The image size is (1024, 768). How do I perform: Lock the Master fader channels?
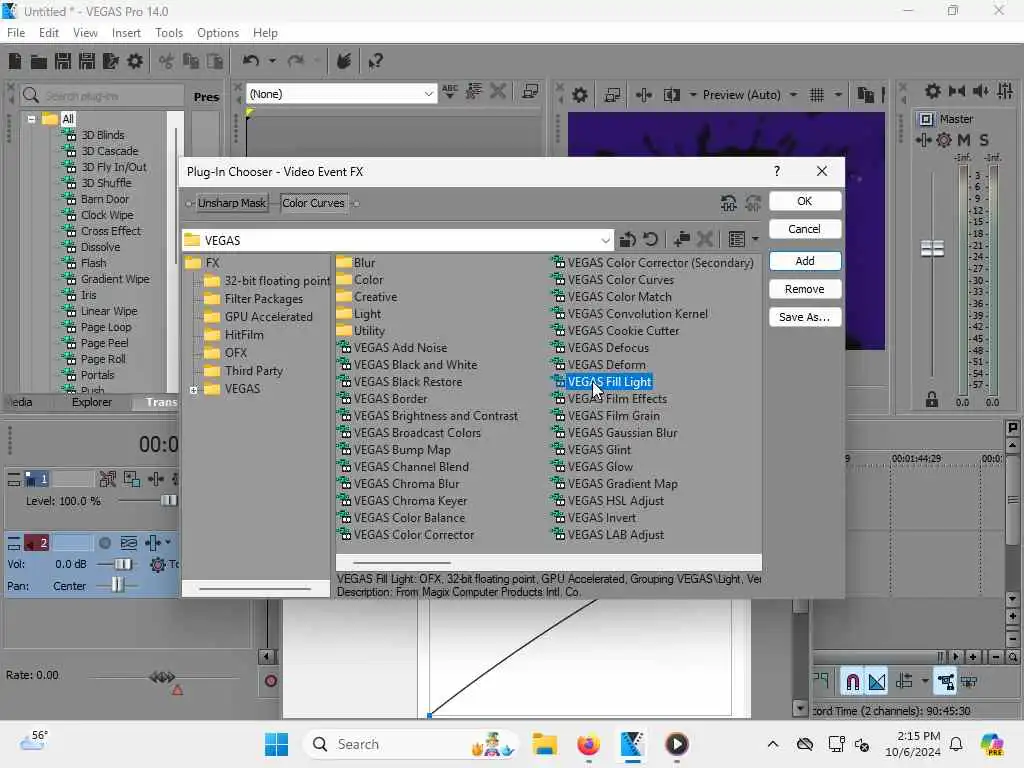932,400
